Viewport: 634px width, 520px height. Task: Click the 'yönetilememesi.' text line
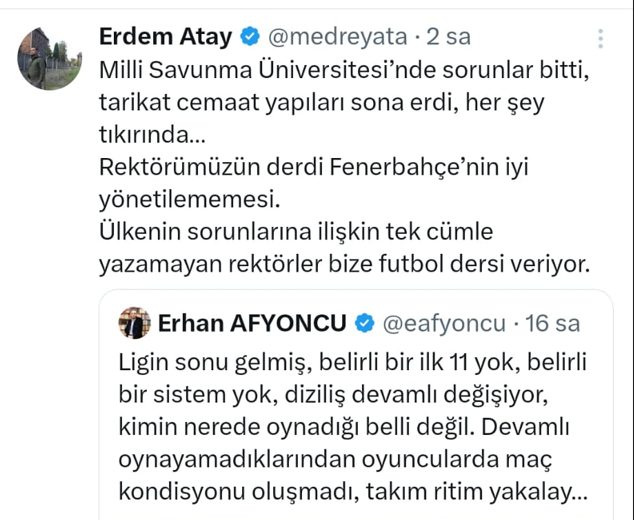coord(175,200)
